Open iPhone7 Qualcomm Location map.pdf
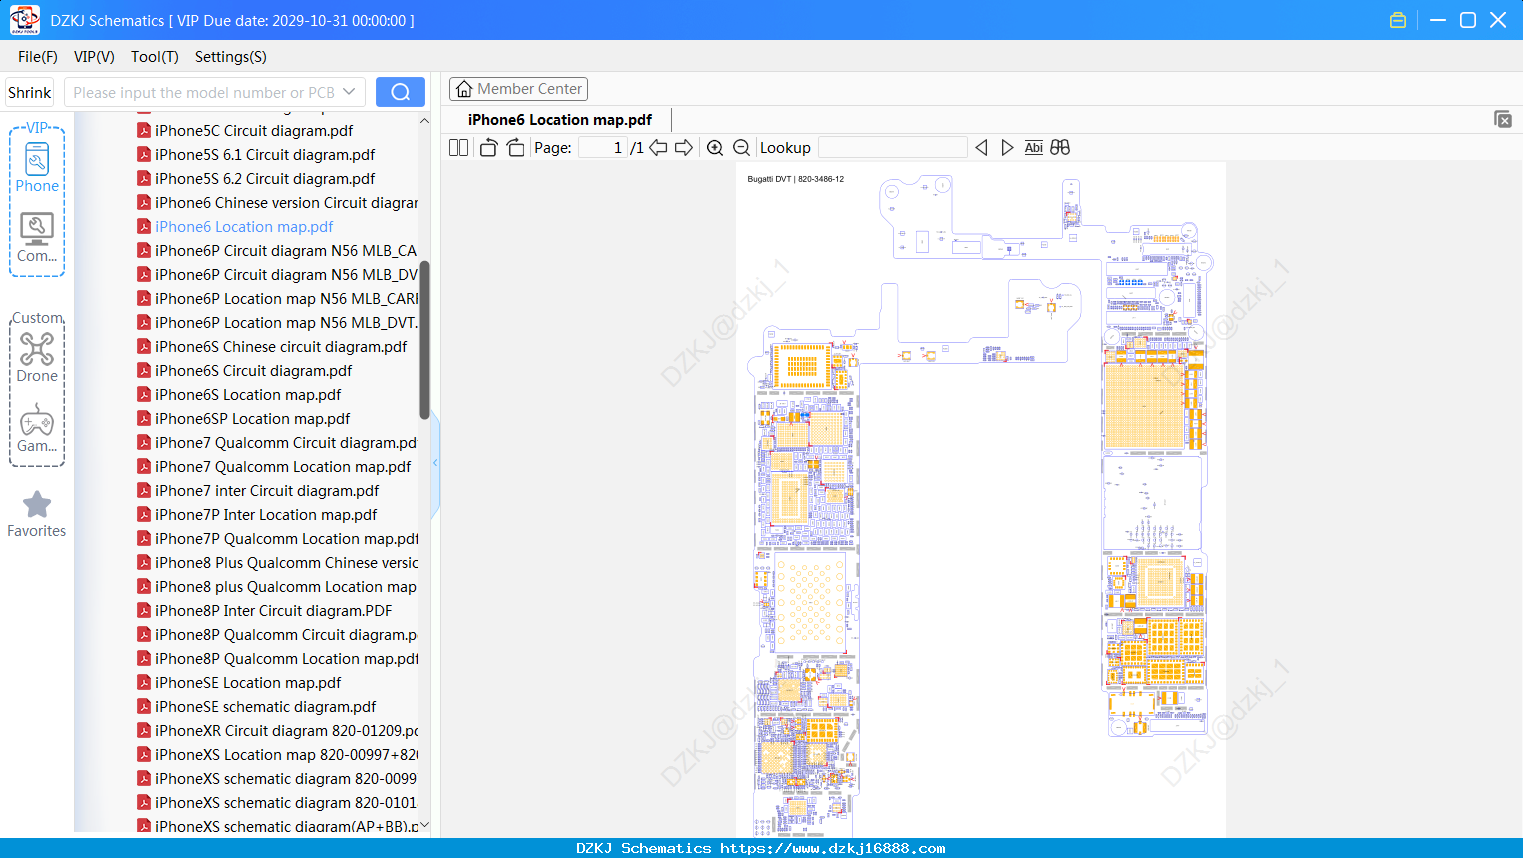The image size is (1523, 858). 283,466
